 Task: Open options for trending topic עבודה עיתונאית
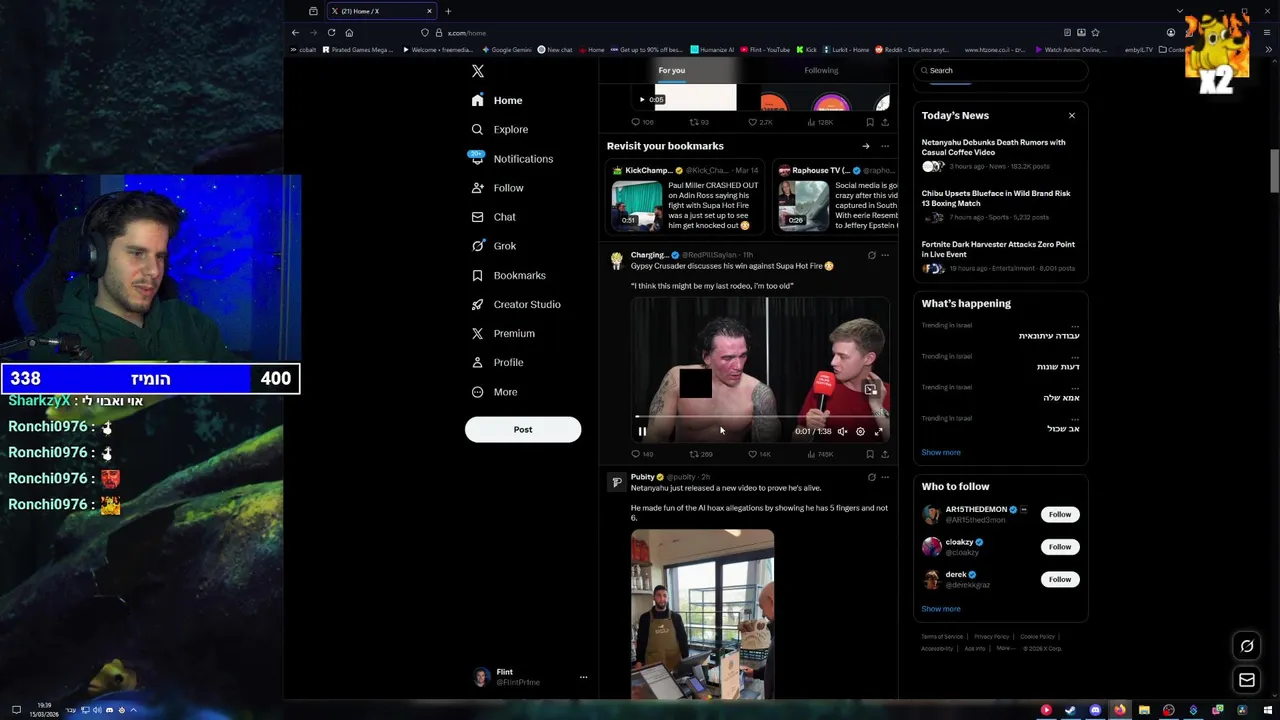click(x=1075, y=326)
